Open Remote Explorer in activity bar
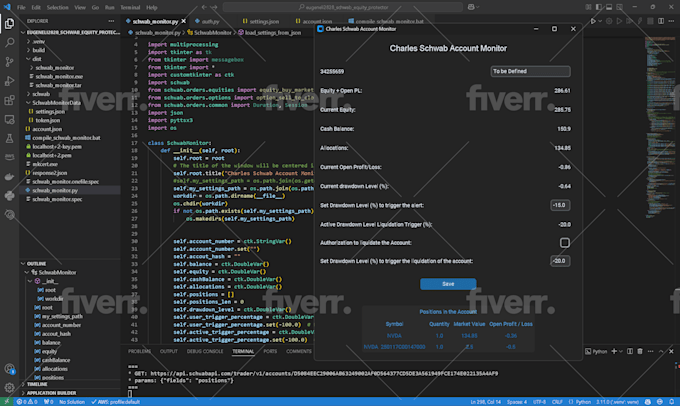 [x=9, y=119]
